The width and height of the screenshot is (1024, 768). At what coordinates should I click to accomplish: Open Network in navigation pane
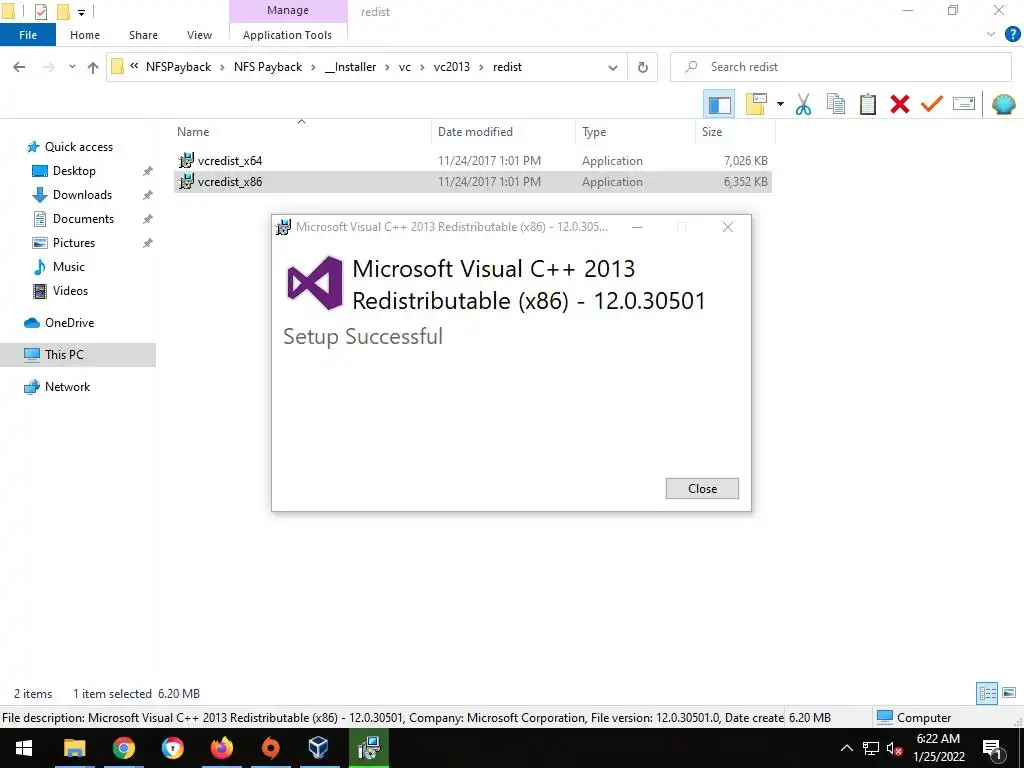67,387
